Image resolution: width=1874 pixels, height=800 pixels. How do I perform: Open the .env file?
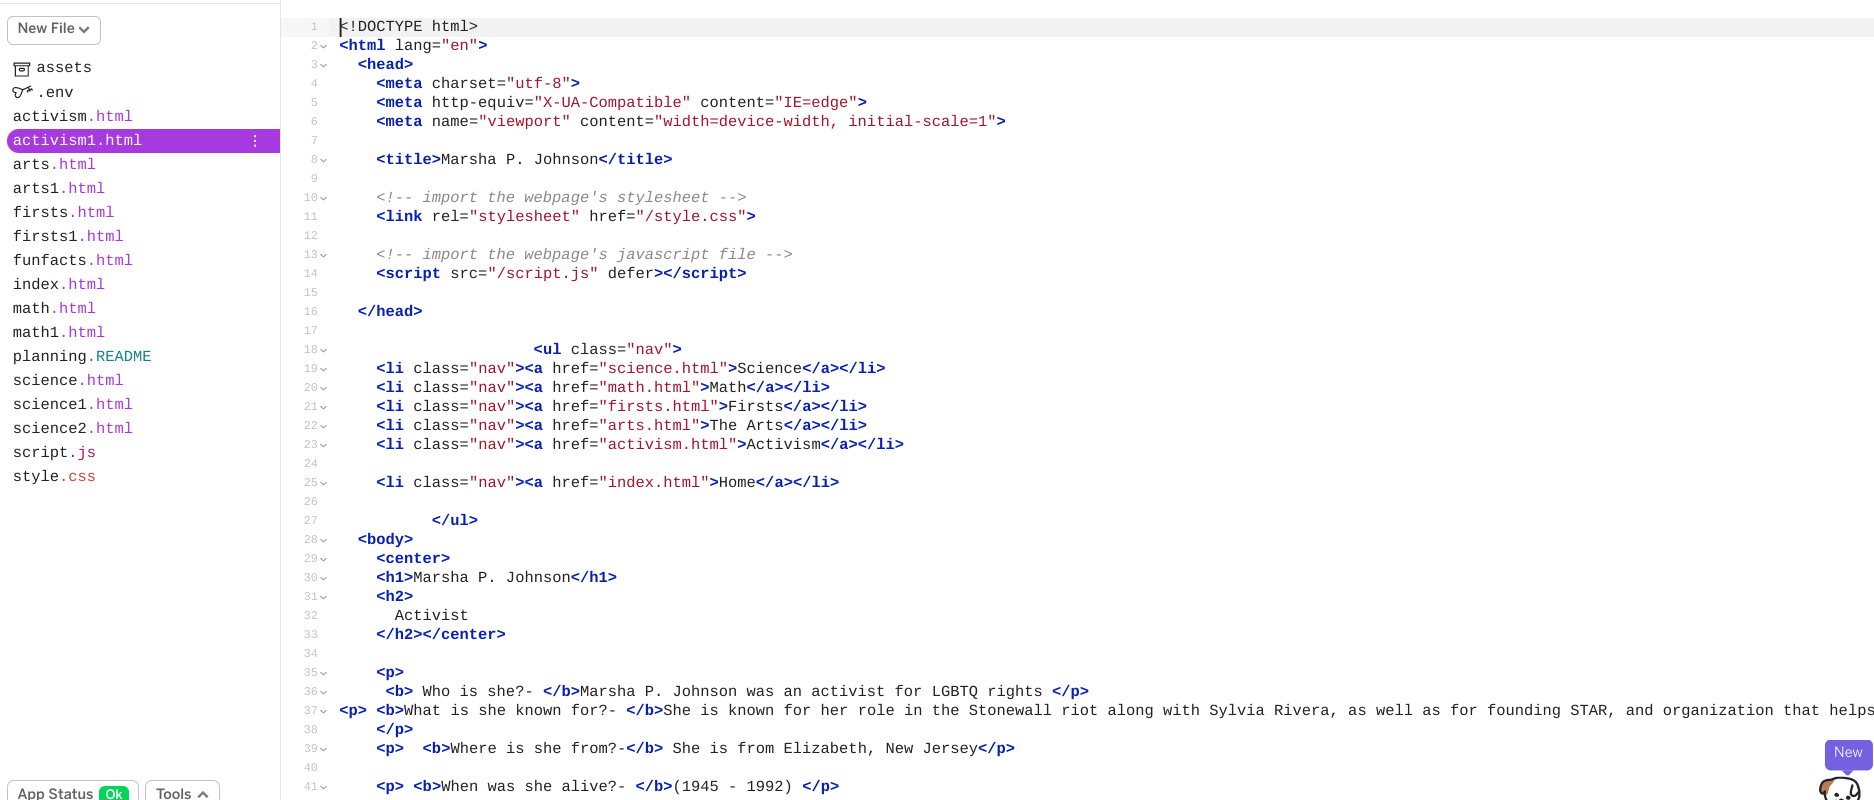[x=55, y=92]
